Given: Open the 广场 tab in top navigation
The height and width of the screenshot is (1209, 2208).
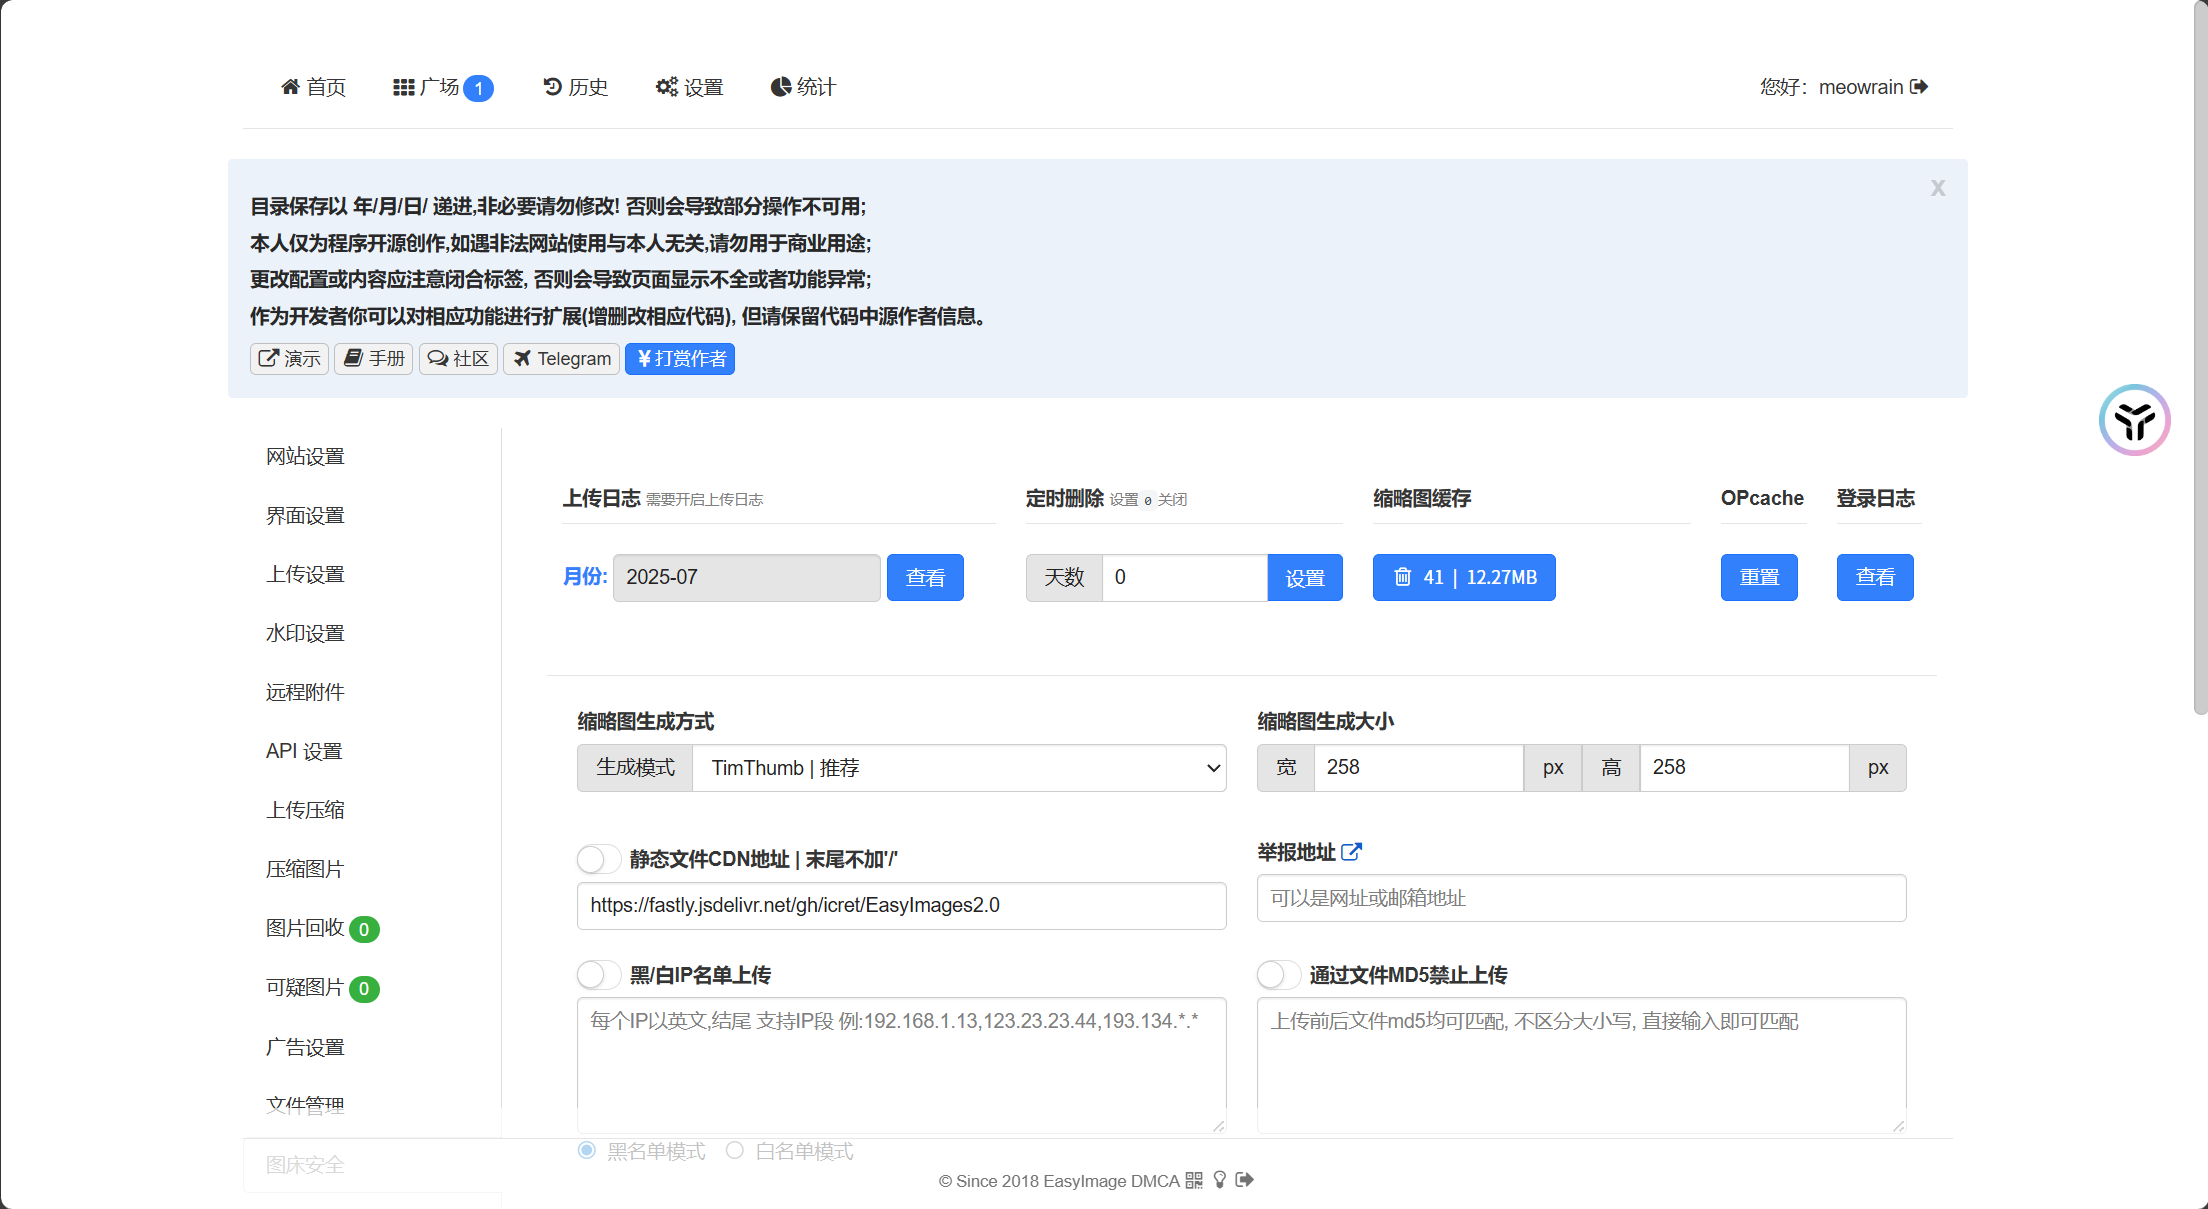Looking at the screenshot, I should [441, 87].
